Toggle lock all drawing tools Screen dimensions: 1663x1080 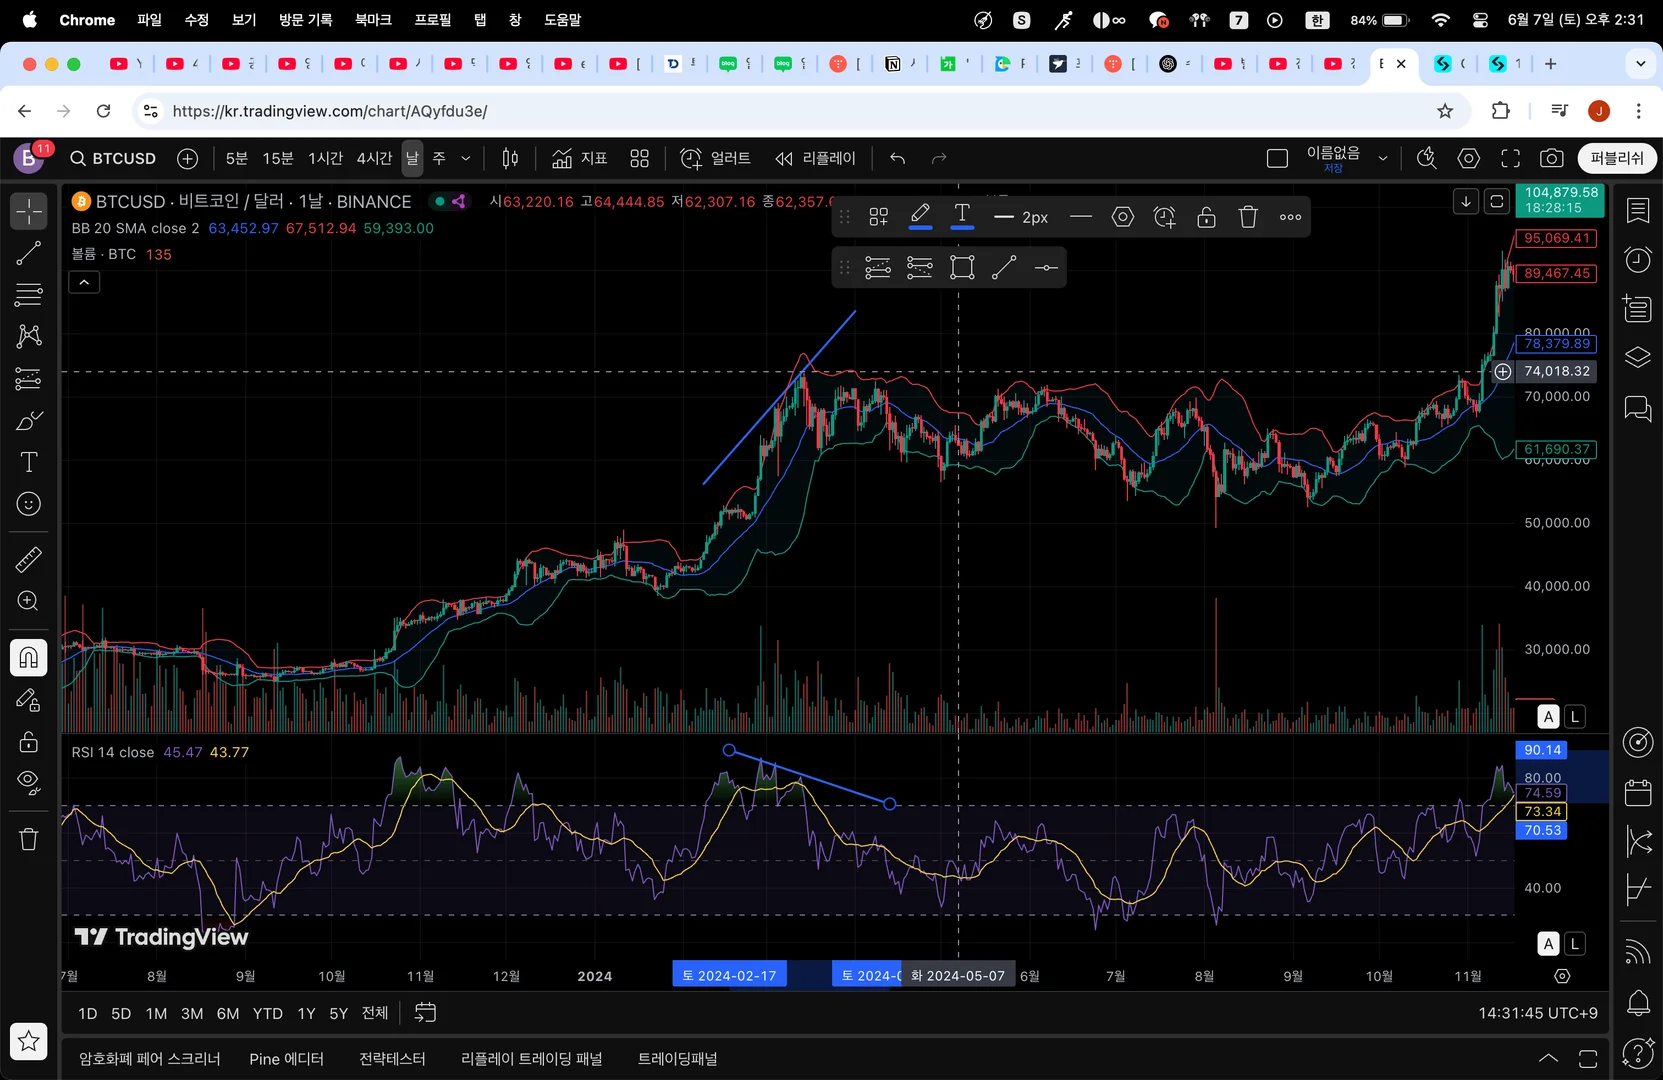point(29,741)
